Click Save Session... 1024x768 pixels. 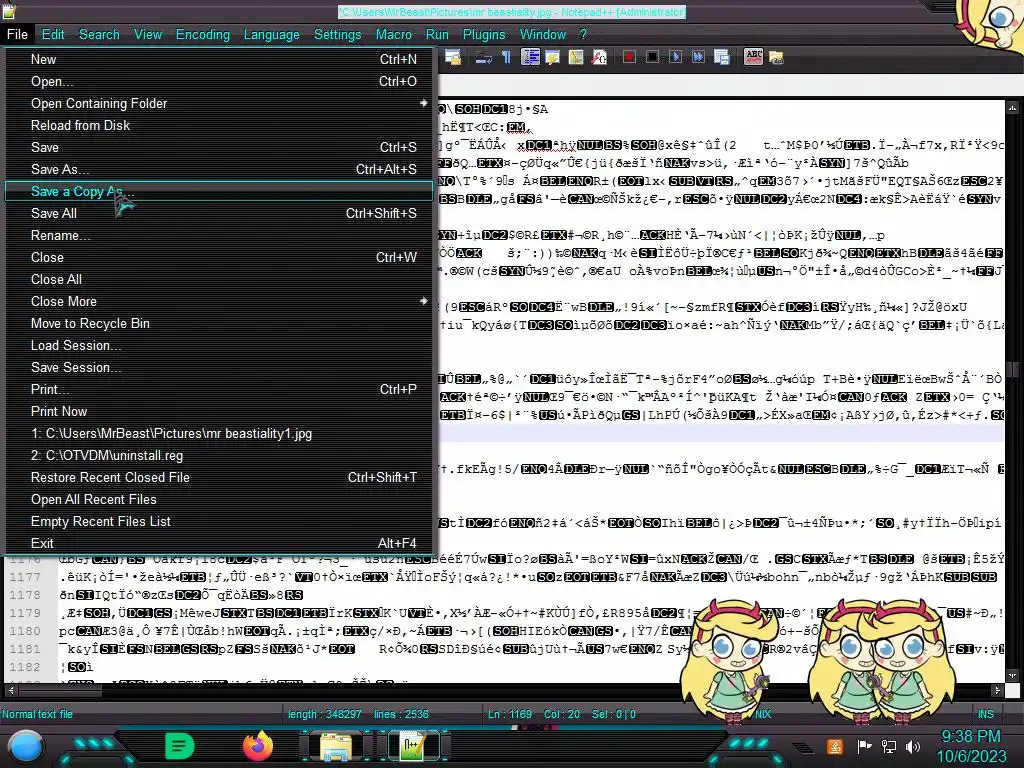coord(219,368)
